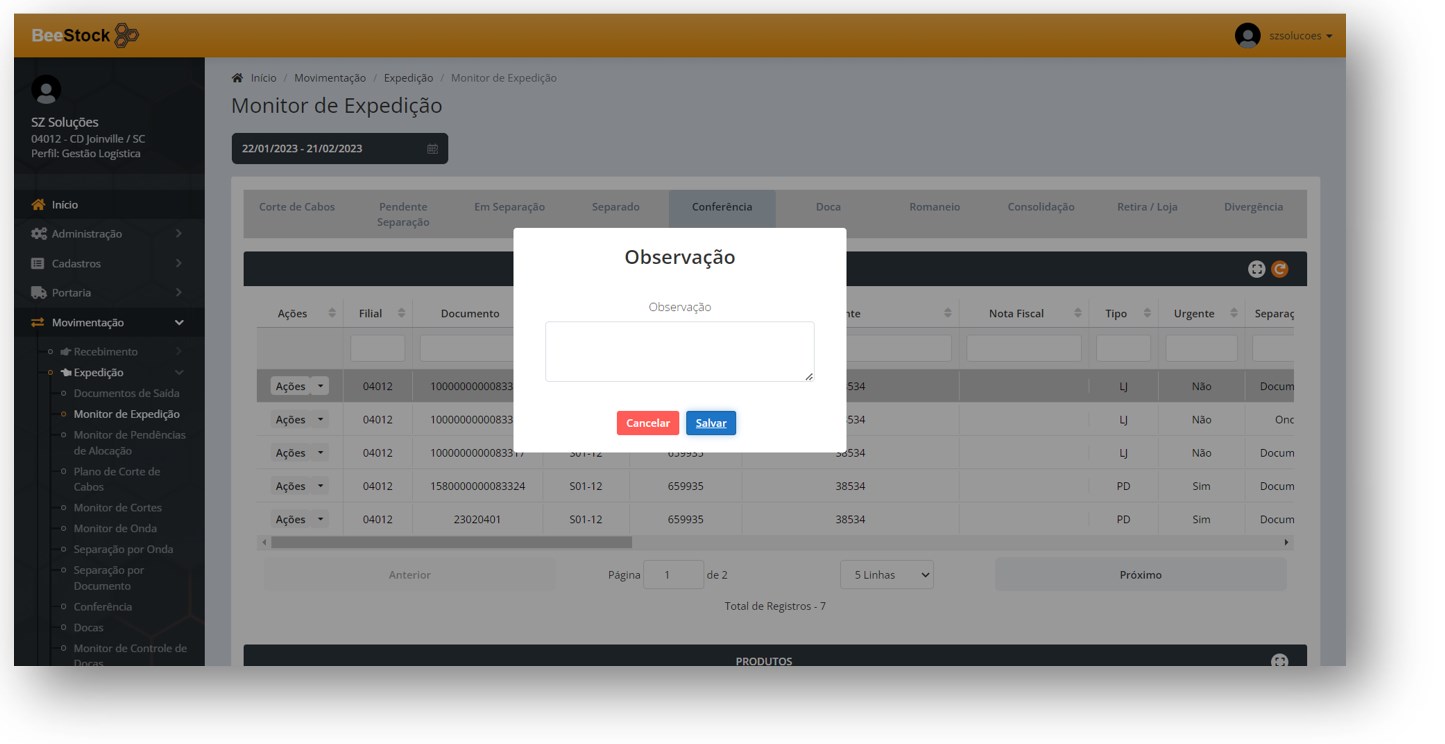Switch to the Romaneio tab
The image size is (1445, 744).
(934, 207)
